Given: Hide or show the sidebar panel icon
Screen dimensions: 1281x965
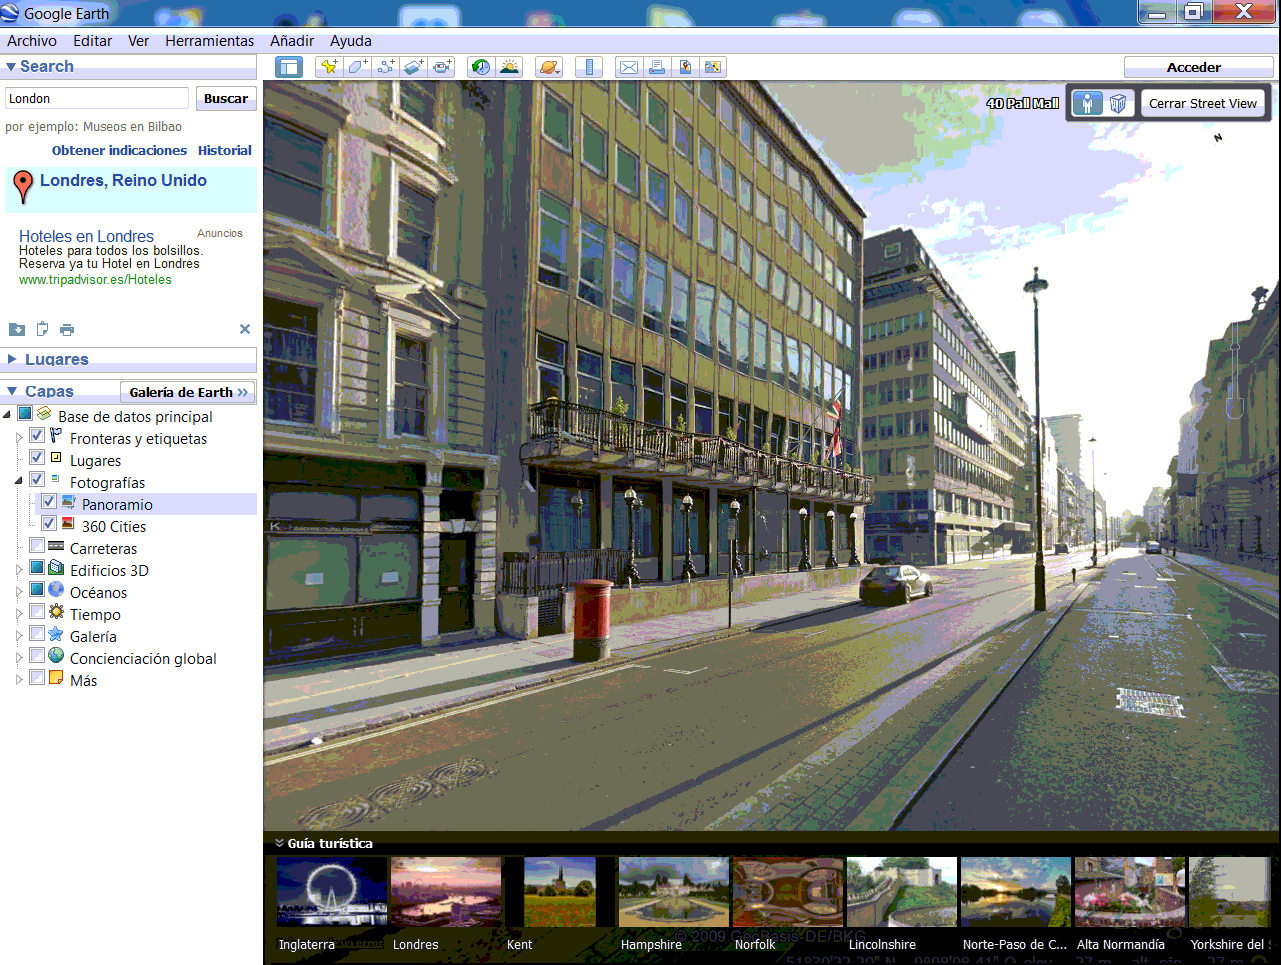Looking at the screenshot, I should point(289,66).
